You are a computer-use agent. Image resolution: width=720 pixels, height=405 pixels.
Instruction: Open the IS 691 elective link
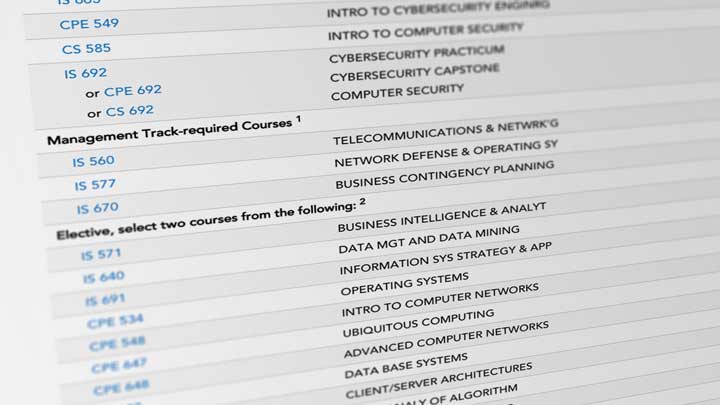105,300
